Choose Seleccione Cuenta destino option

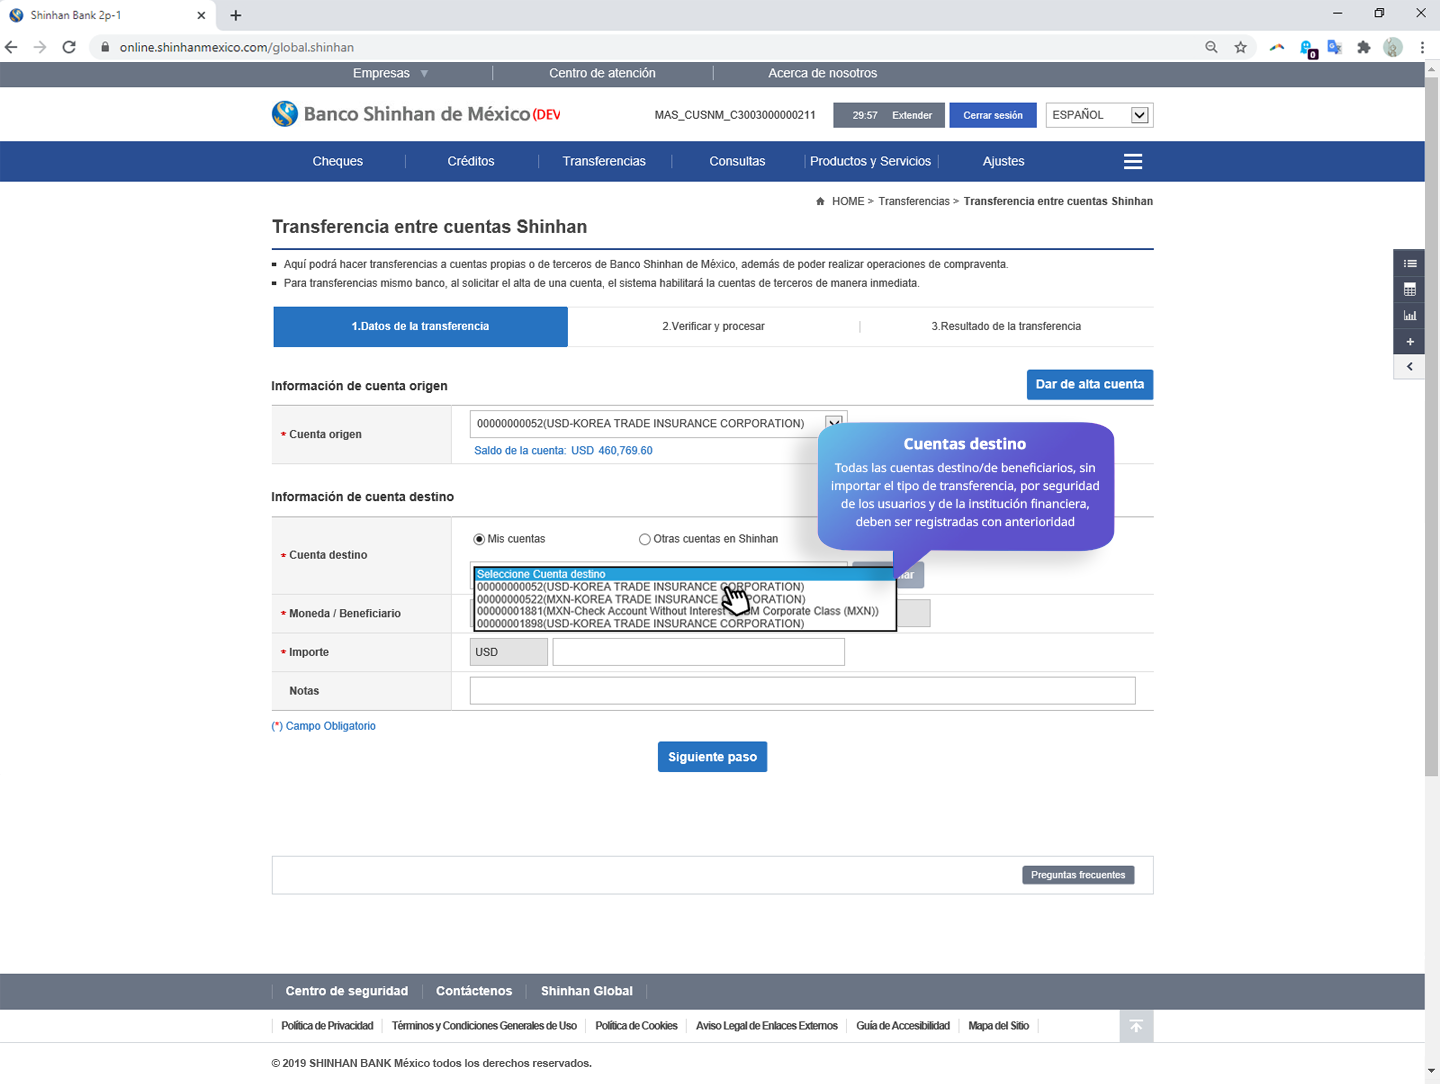[684, 574]
